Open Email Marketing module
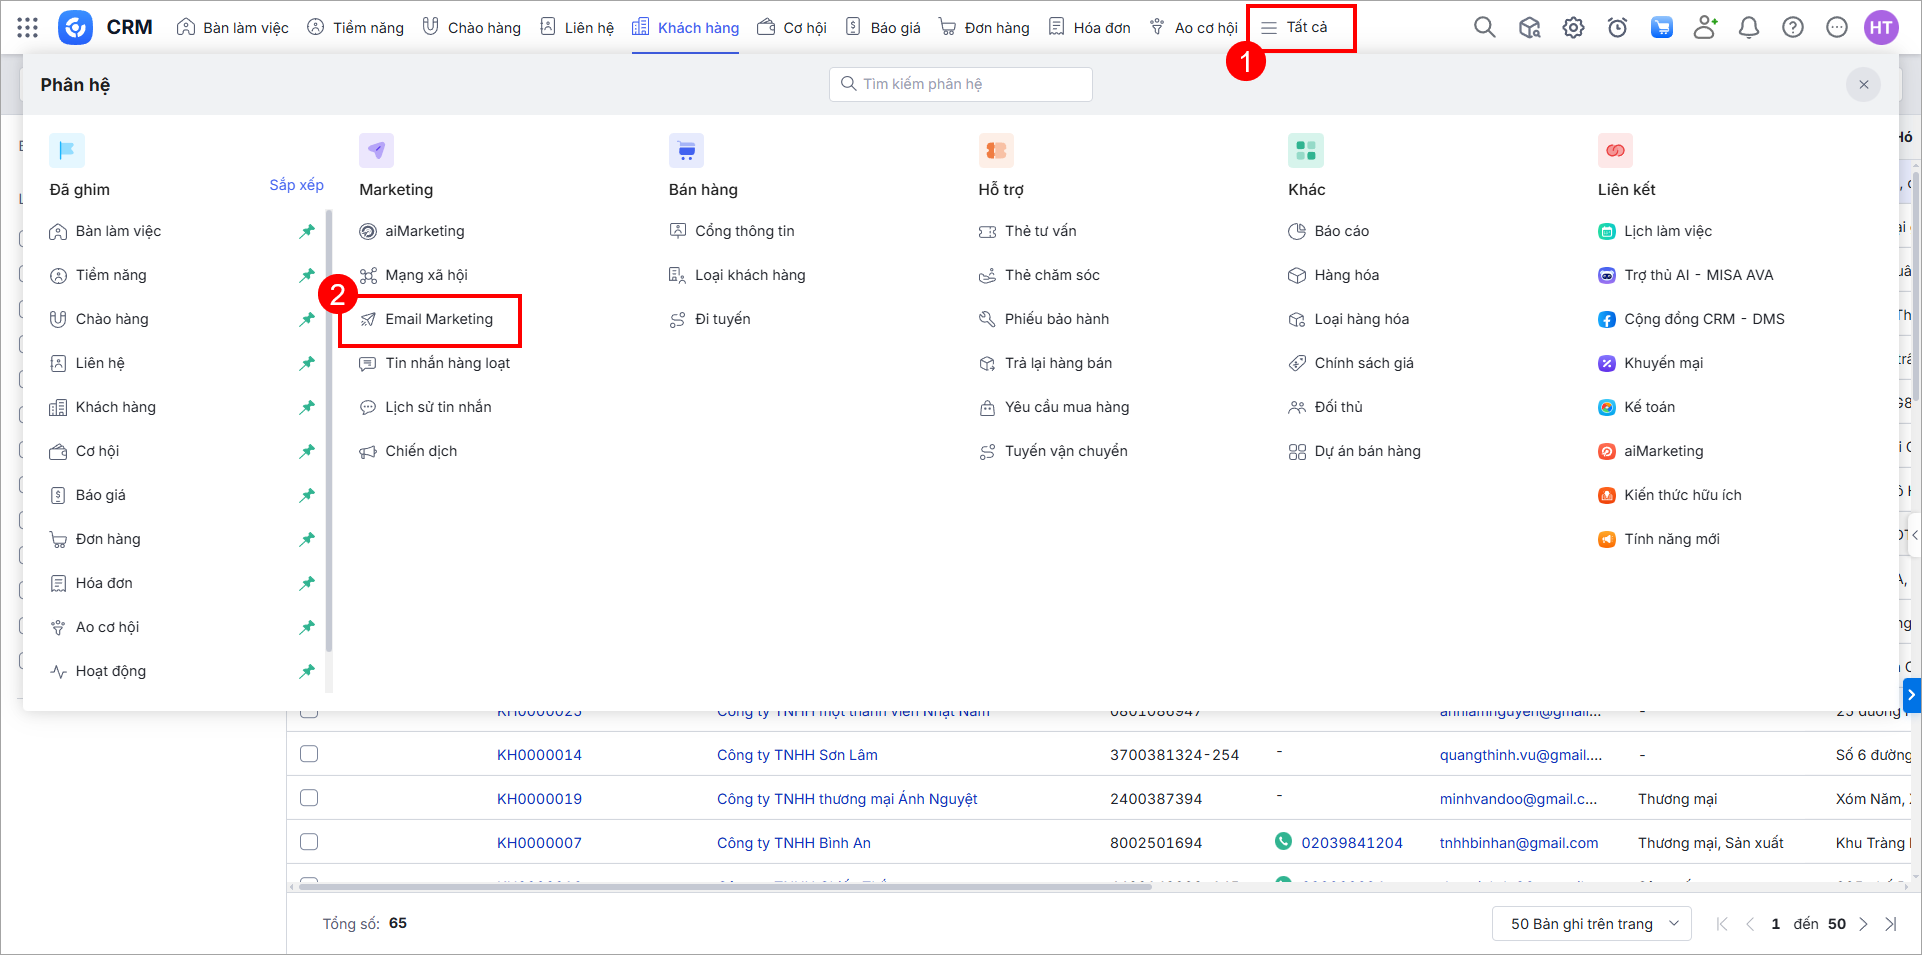 coord(438,319)
